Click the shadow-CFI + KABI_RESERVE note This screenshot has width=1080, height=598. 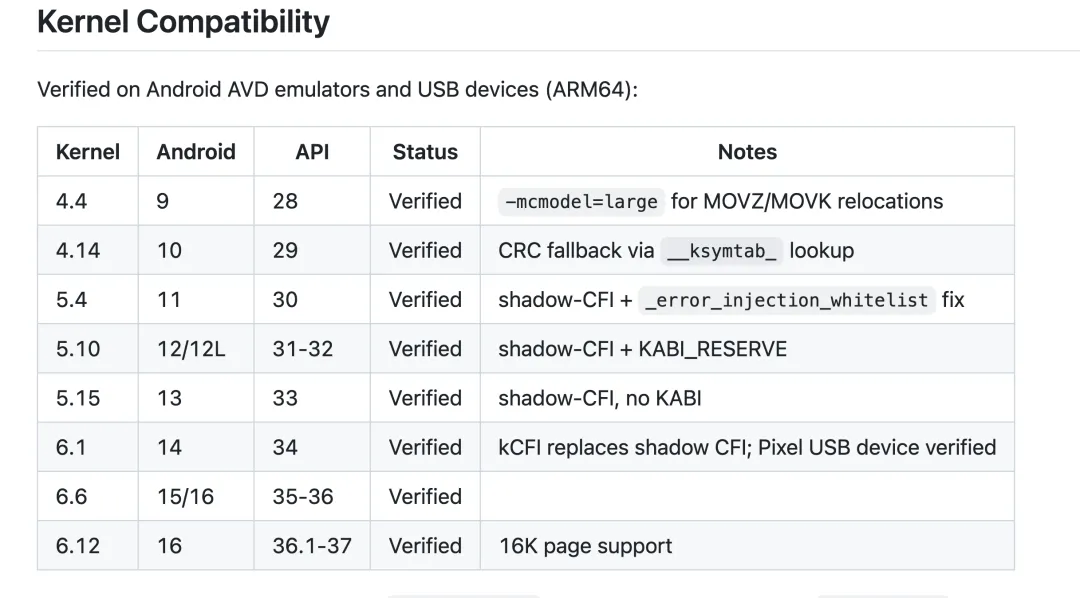point(642,349)
